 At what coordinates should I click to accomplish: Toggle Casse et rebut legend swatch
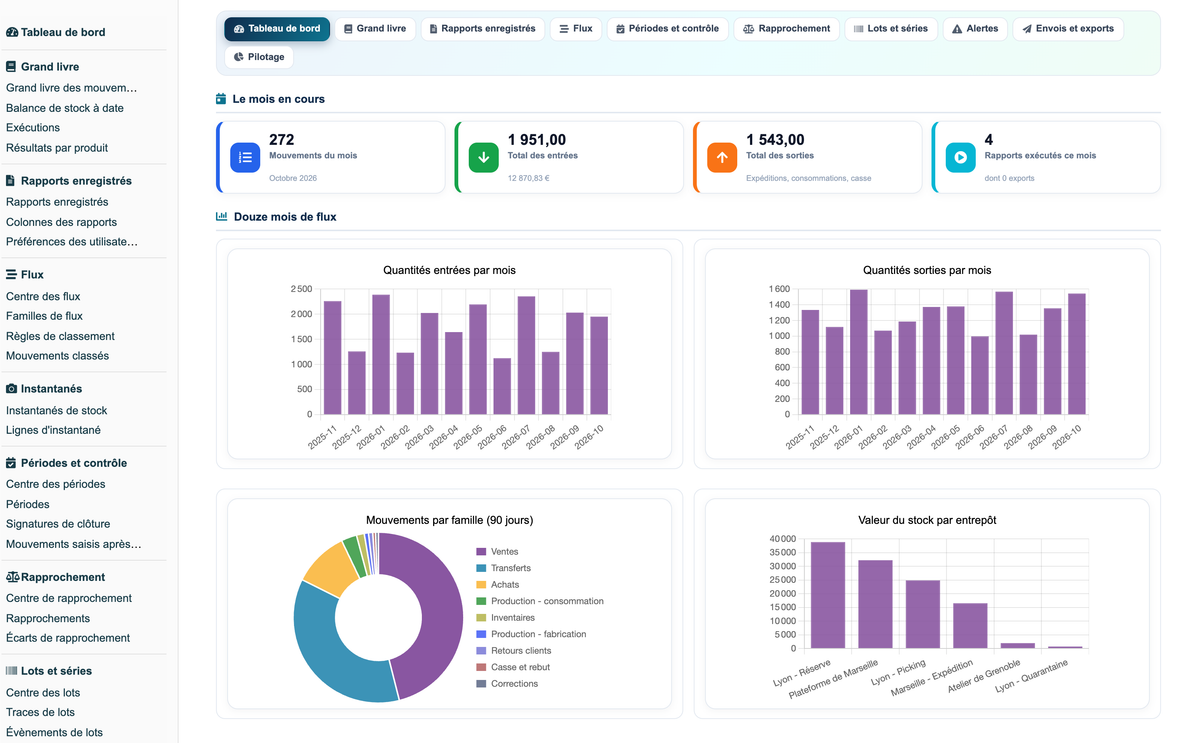pyautogui.click(x=481, y=667)
